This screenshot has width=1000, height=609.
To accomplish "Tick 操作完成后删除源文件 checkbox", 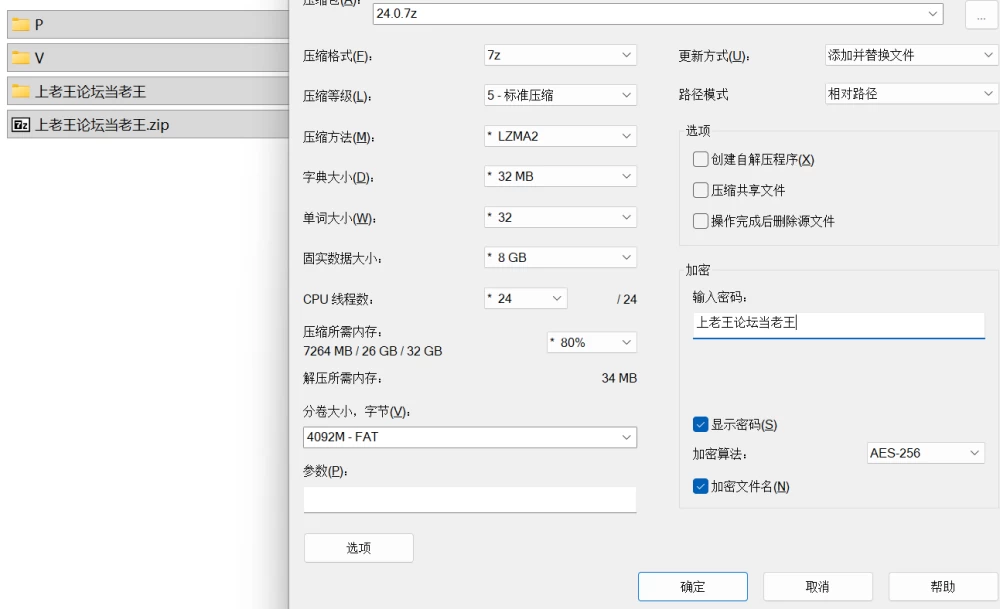I will pyautogui.click(x=700, y=221).
